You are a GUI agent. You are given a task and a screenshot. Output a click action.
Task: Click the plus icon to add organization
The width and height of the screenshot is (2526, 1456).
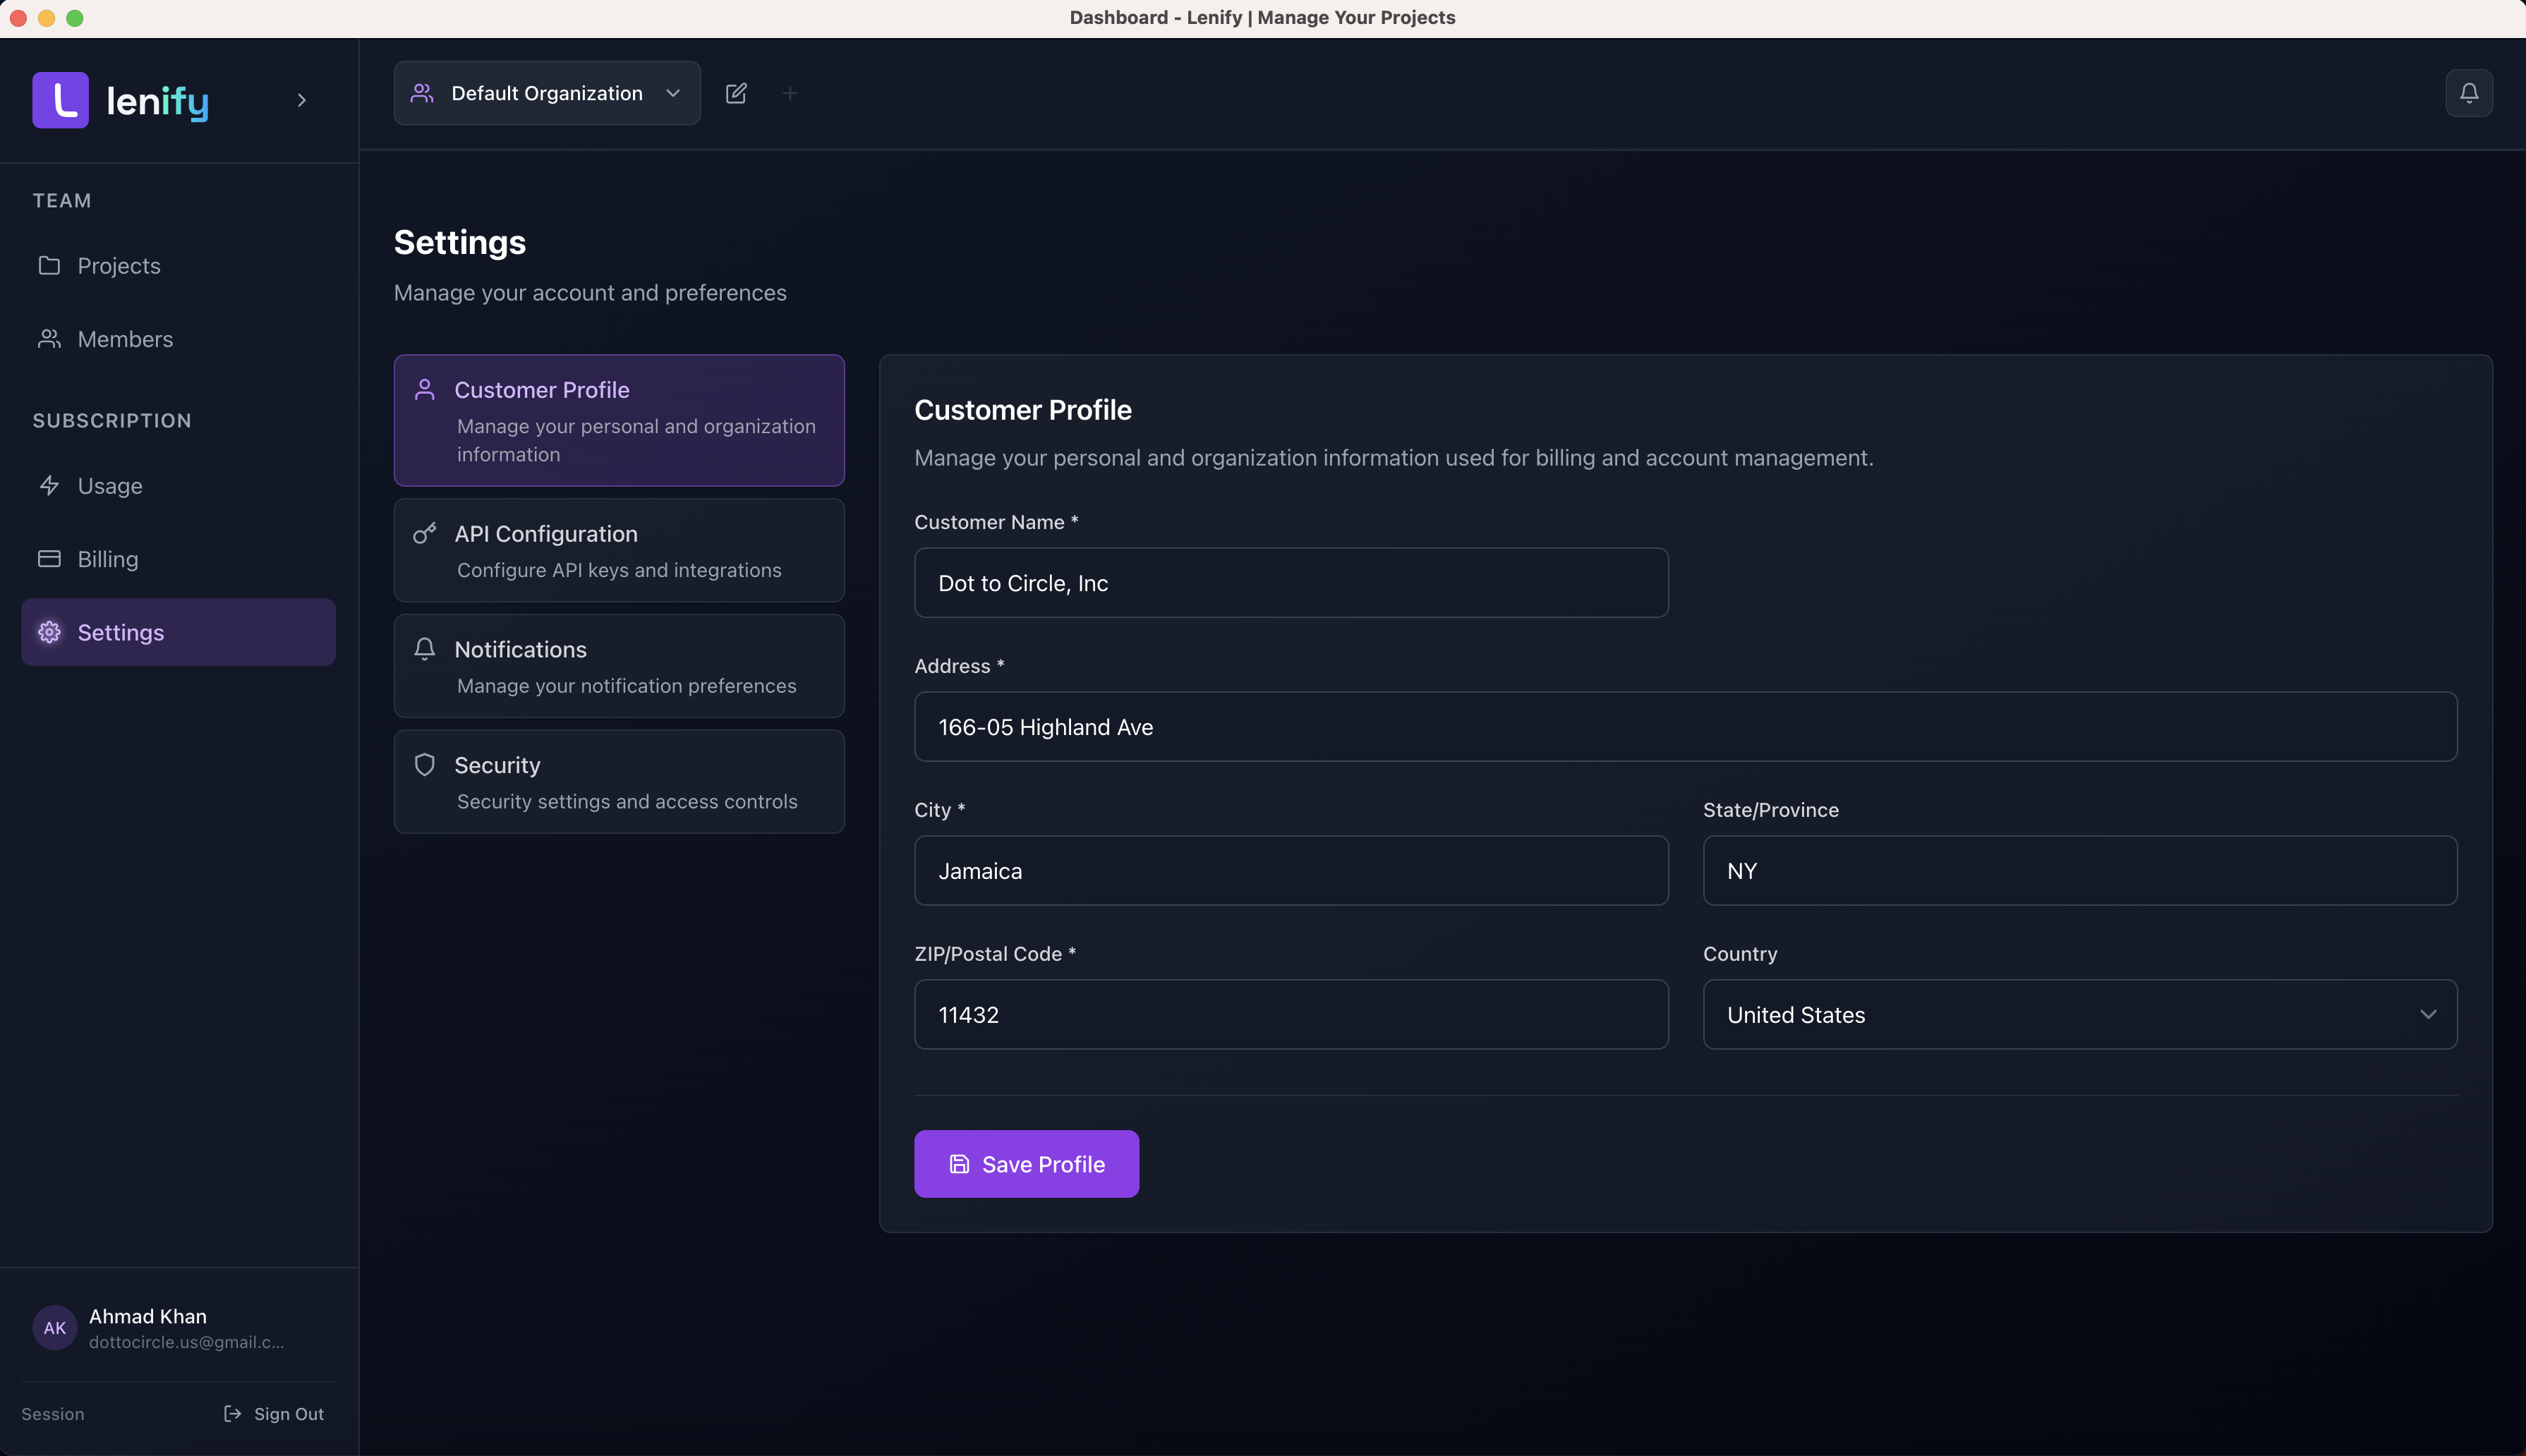coord(789,92)
